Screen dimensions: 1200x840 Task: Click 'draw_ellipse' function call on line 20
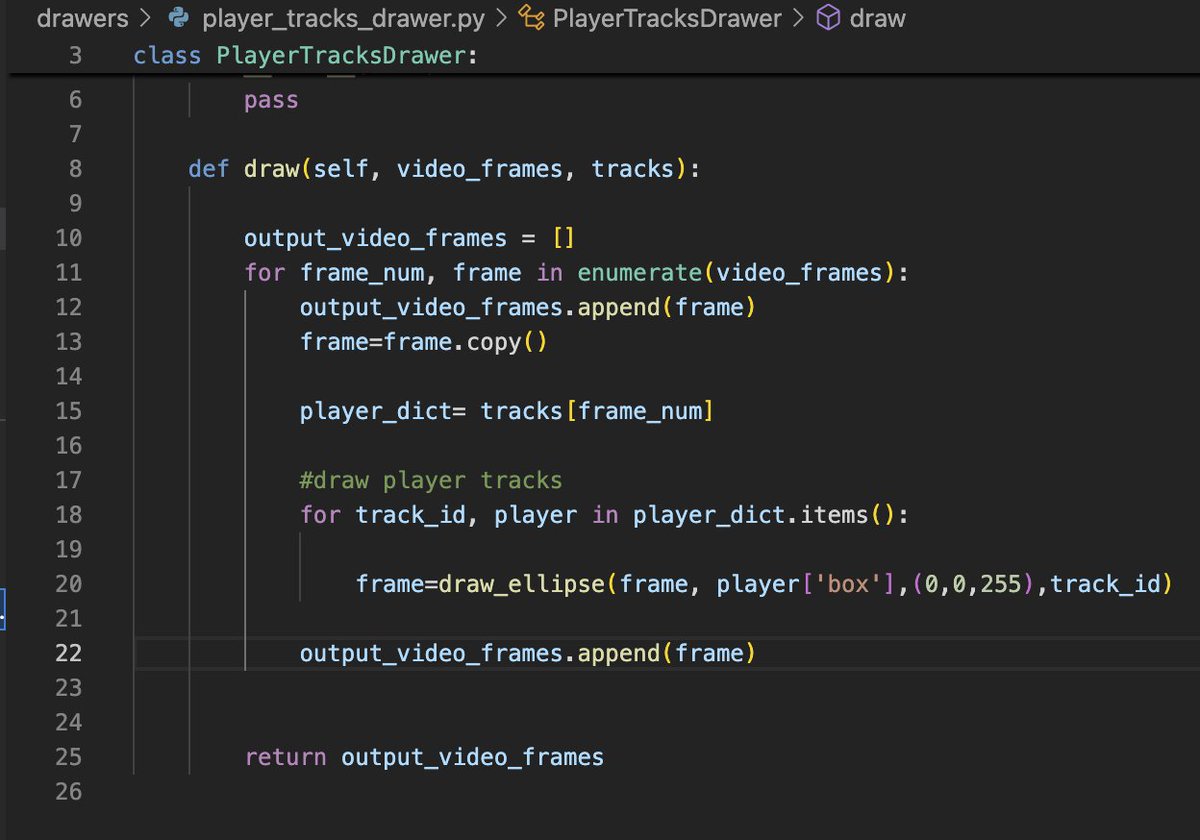[x=522, y=584]
